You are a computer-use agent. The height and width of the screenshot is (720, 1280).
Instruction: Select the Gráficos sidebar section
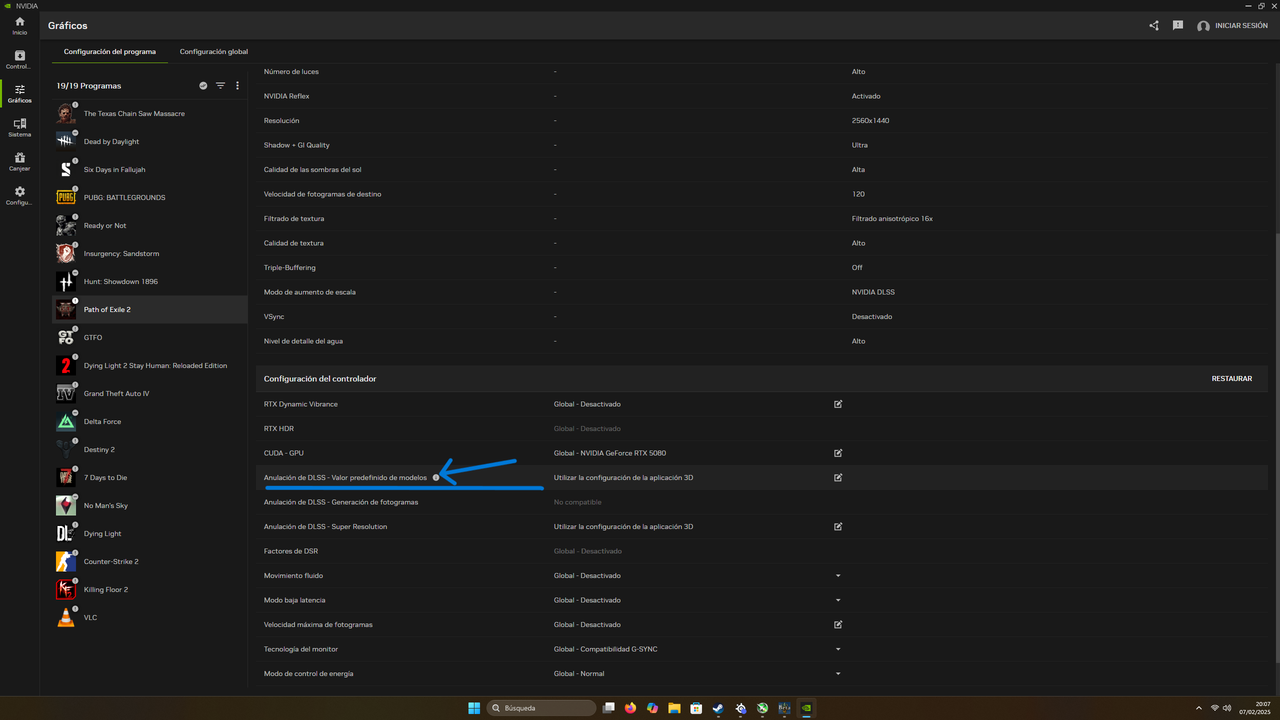[20, 94]
